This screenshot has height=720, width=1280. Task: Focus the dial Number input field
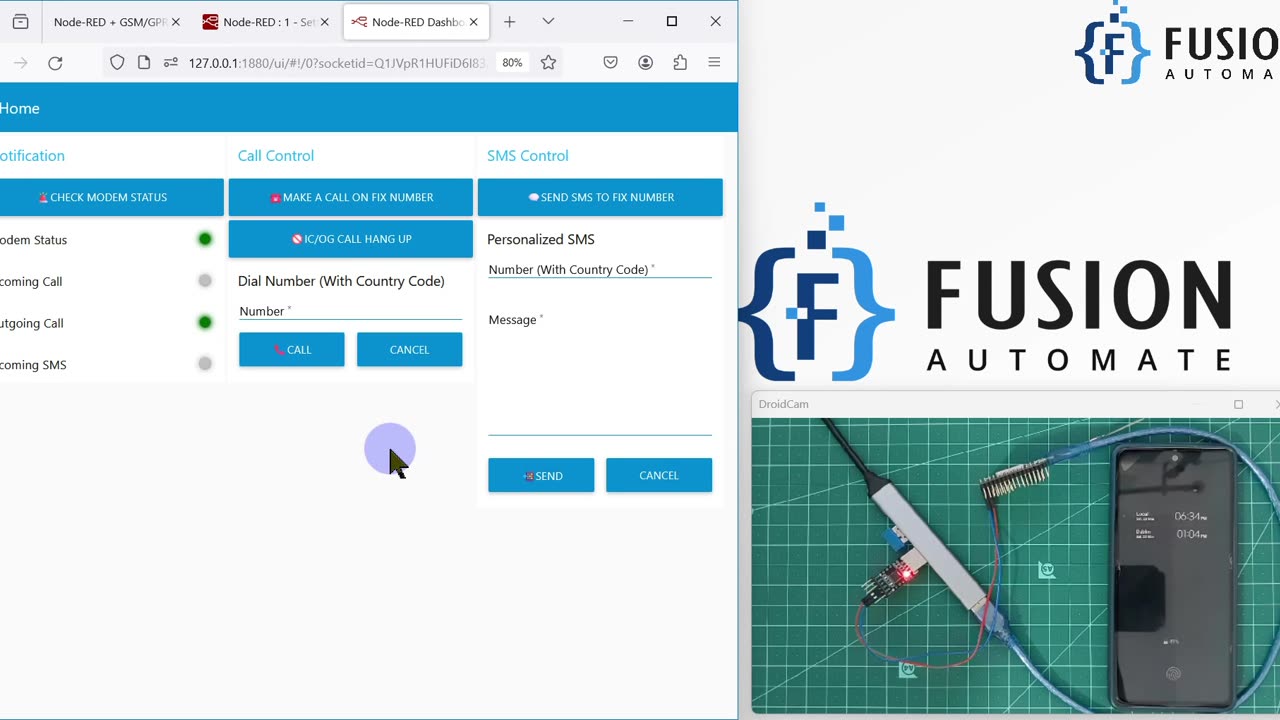tap(351, 311)
